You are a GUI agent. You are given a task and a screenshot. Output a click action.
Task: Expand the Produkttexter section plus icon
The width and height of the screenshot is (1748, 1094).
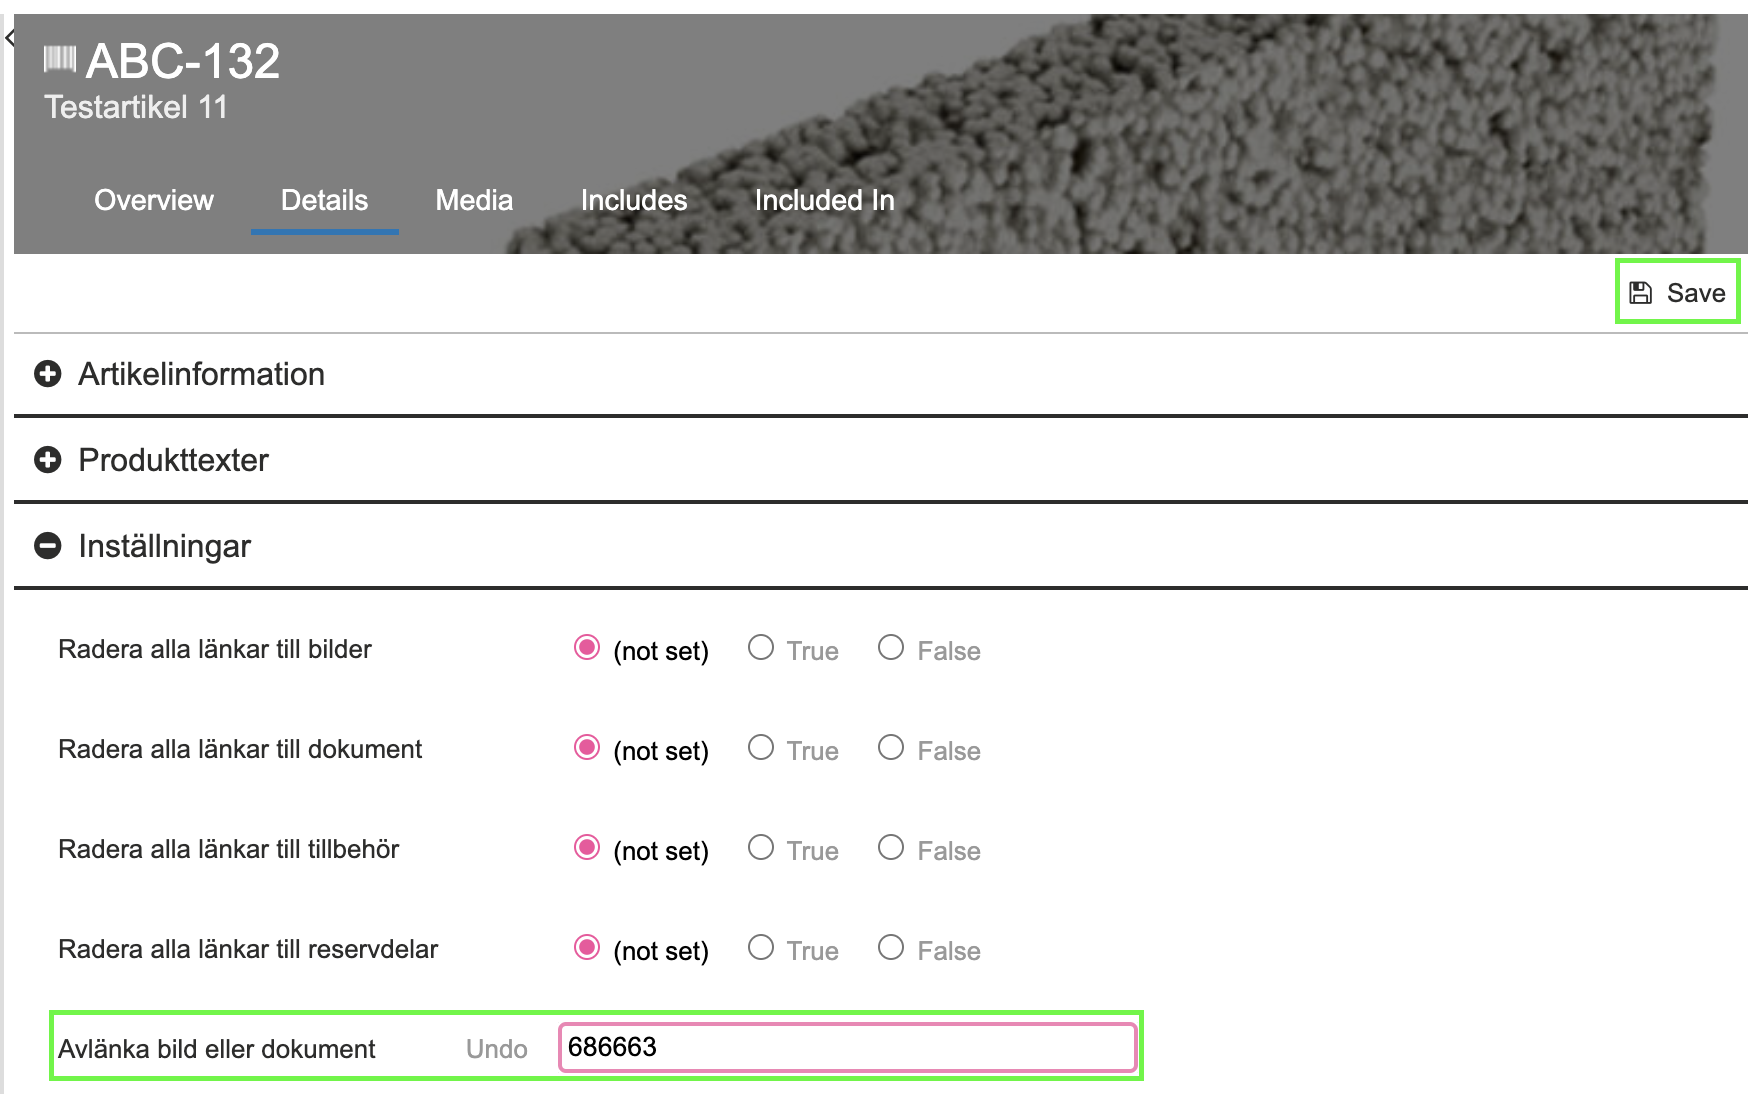(47, 460)
